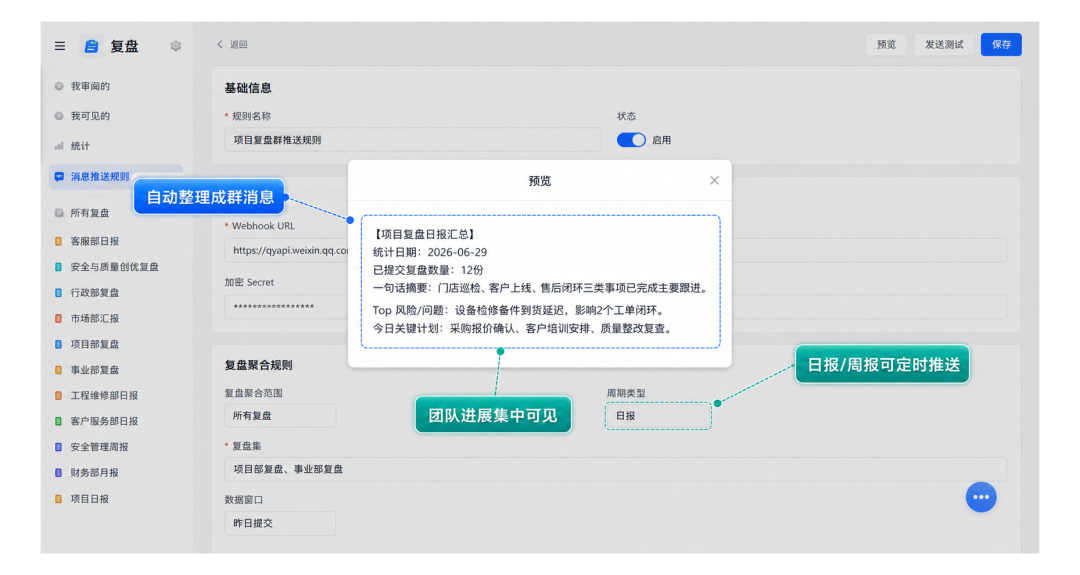Open 客服部日报 in the sidebar
Image resolution: width=1080 pixels, height=575 pixels.
tap(94, 241)
